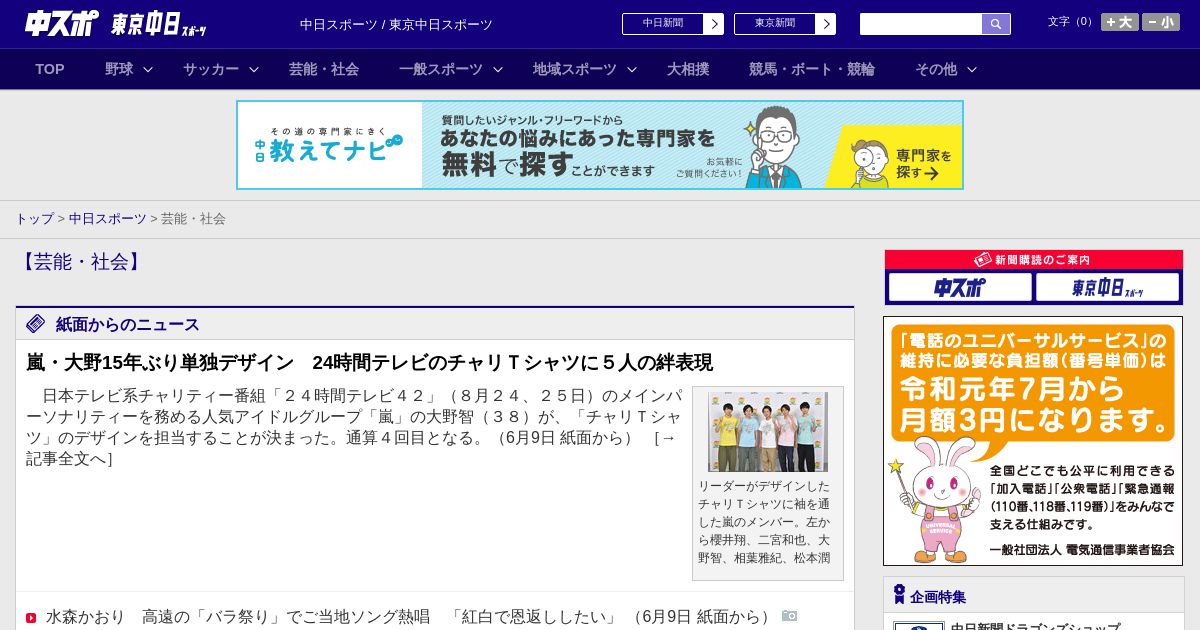Open その他 navigation menu
This screenshot has height=630, width=1200.
[936, 69]
